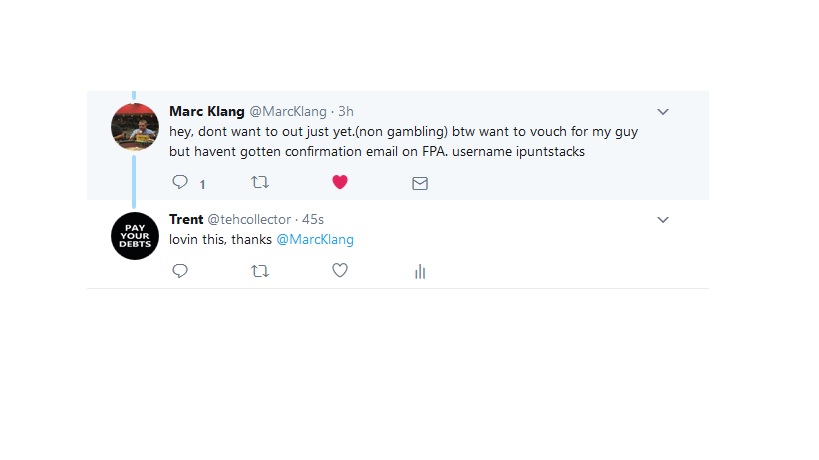Open the @MarcKlang mention in Trent's reply
819x460 pixels.
[315, 240]
